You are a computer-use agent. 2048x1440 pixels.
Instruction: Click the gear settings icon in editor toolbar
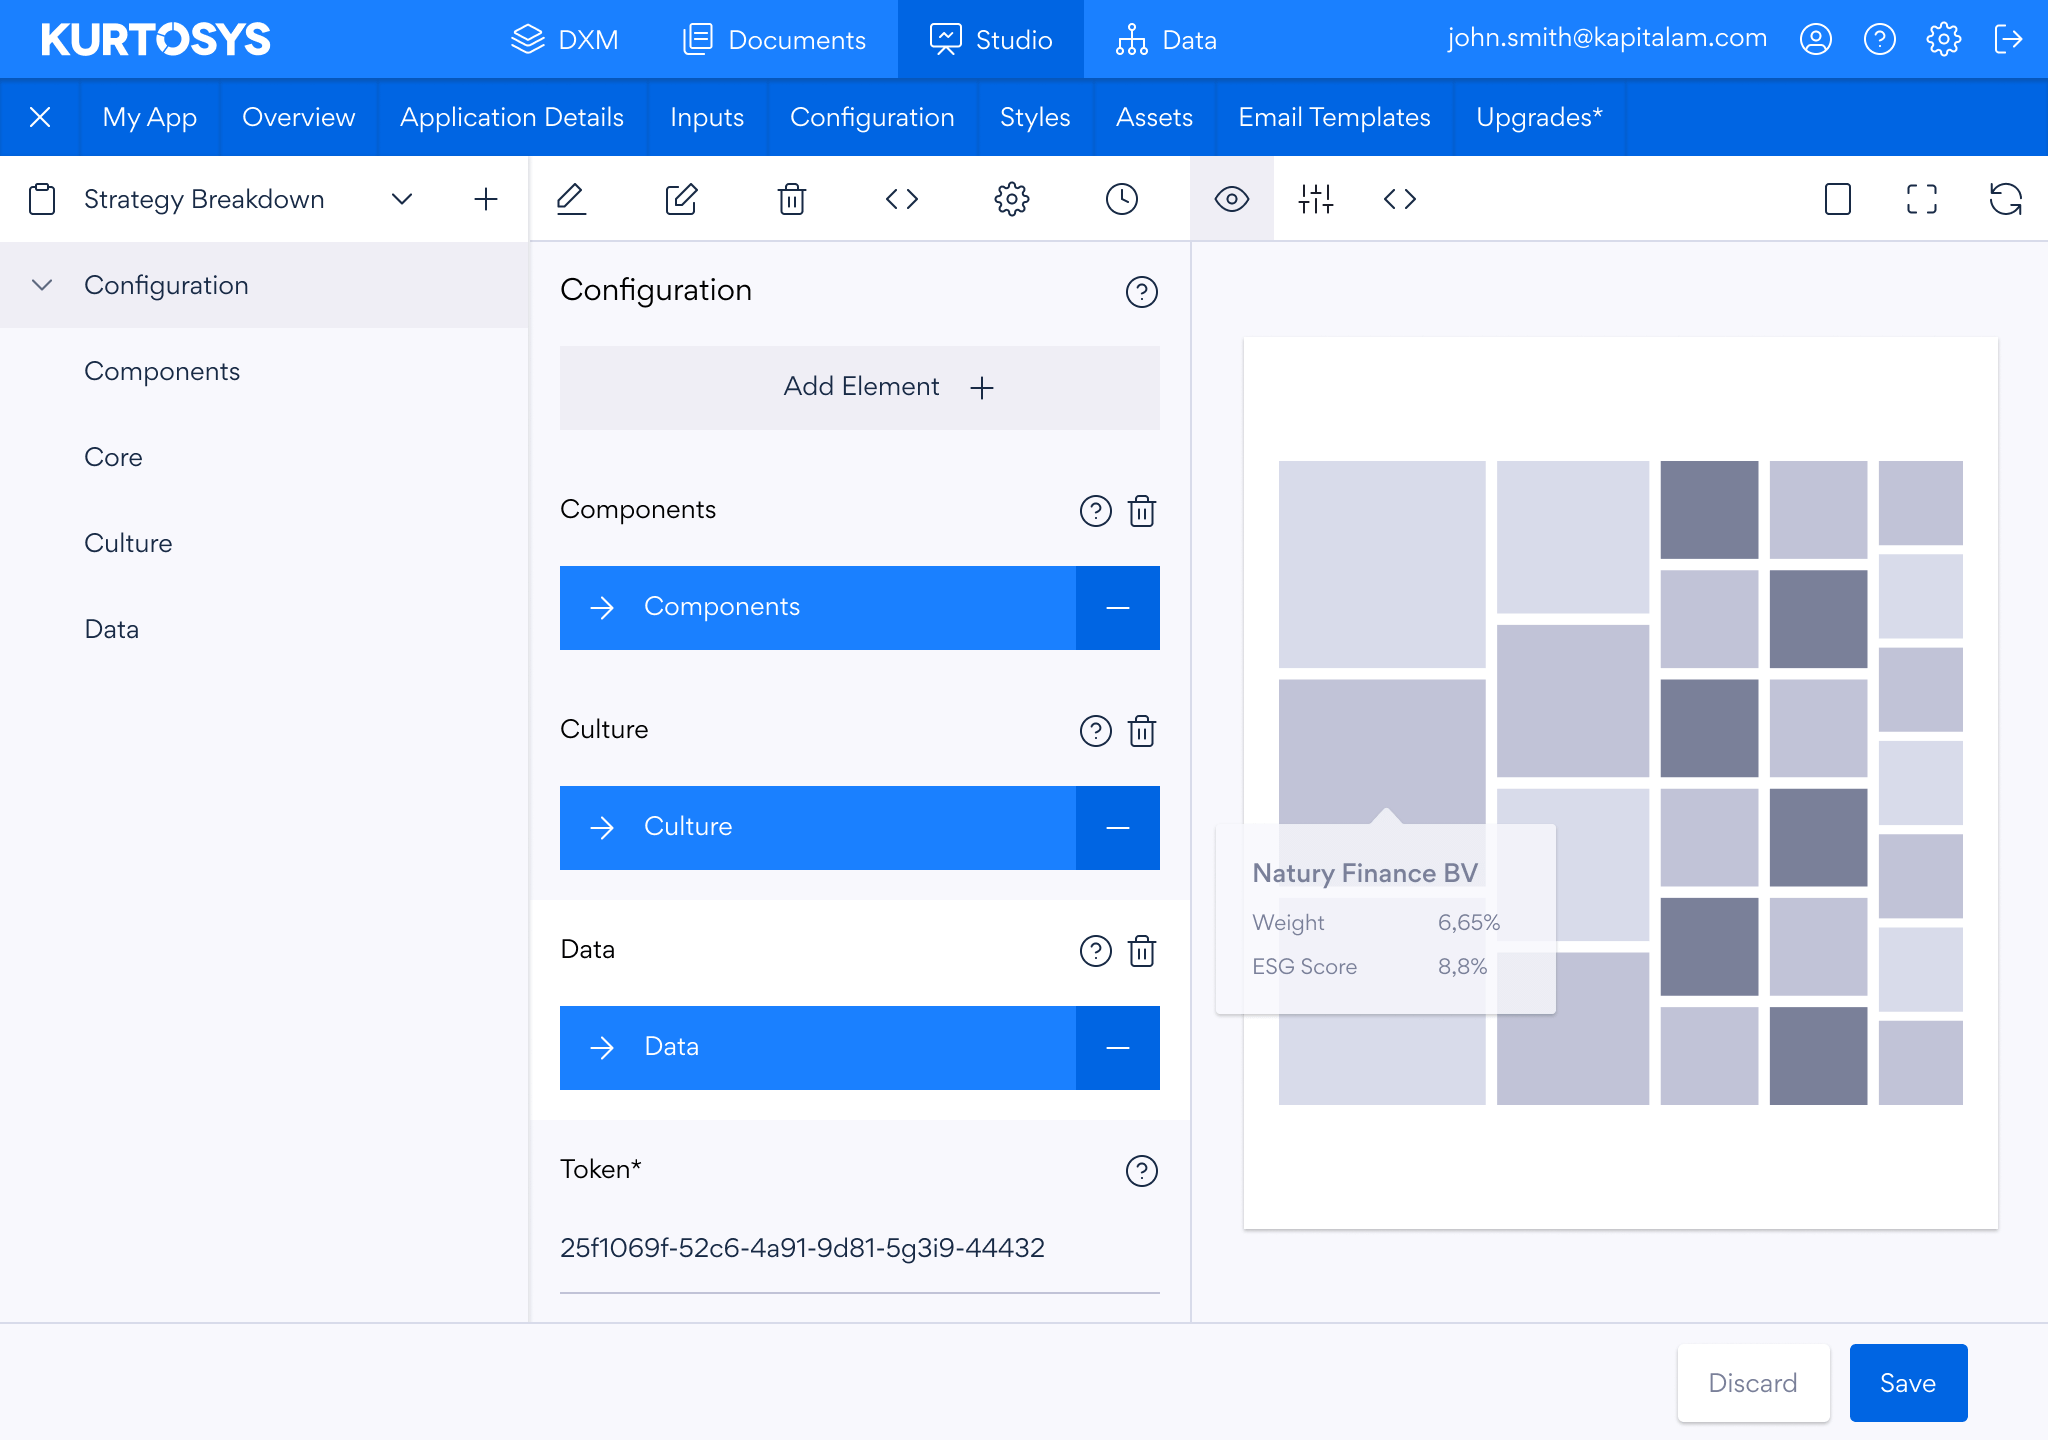[x=1011, y=199]
